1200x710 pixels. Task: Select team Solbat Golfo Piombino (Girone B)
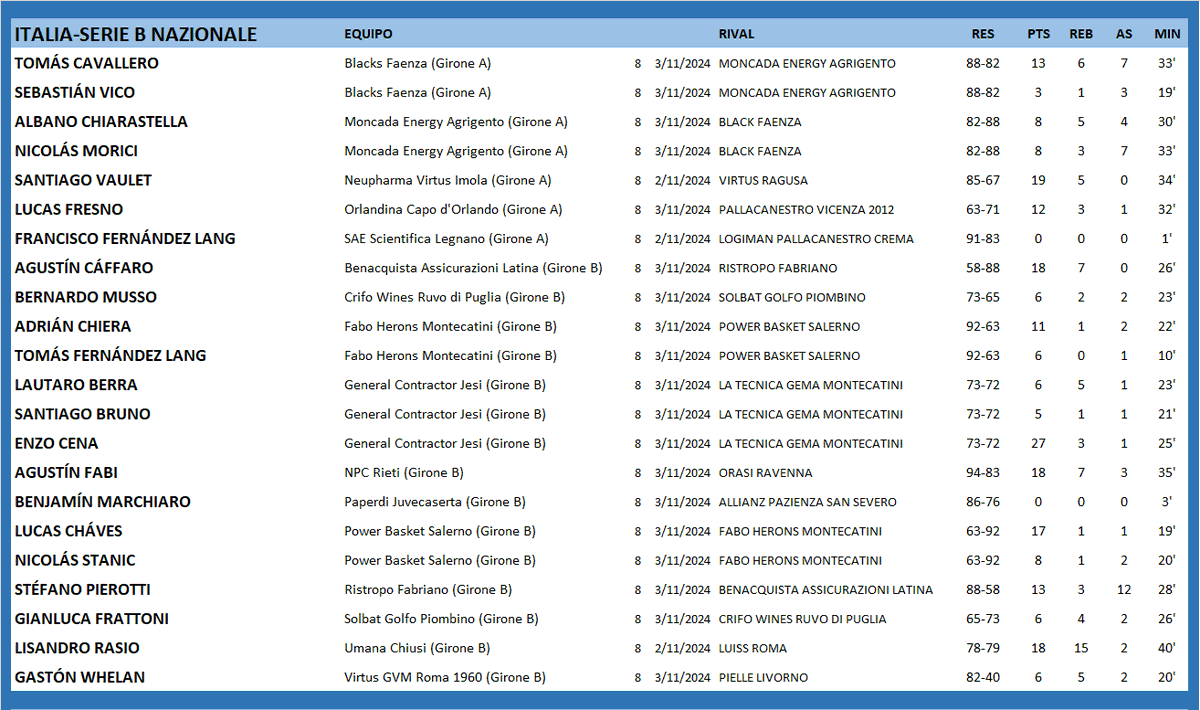tap(441, 619)
